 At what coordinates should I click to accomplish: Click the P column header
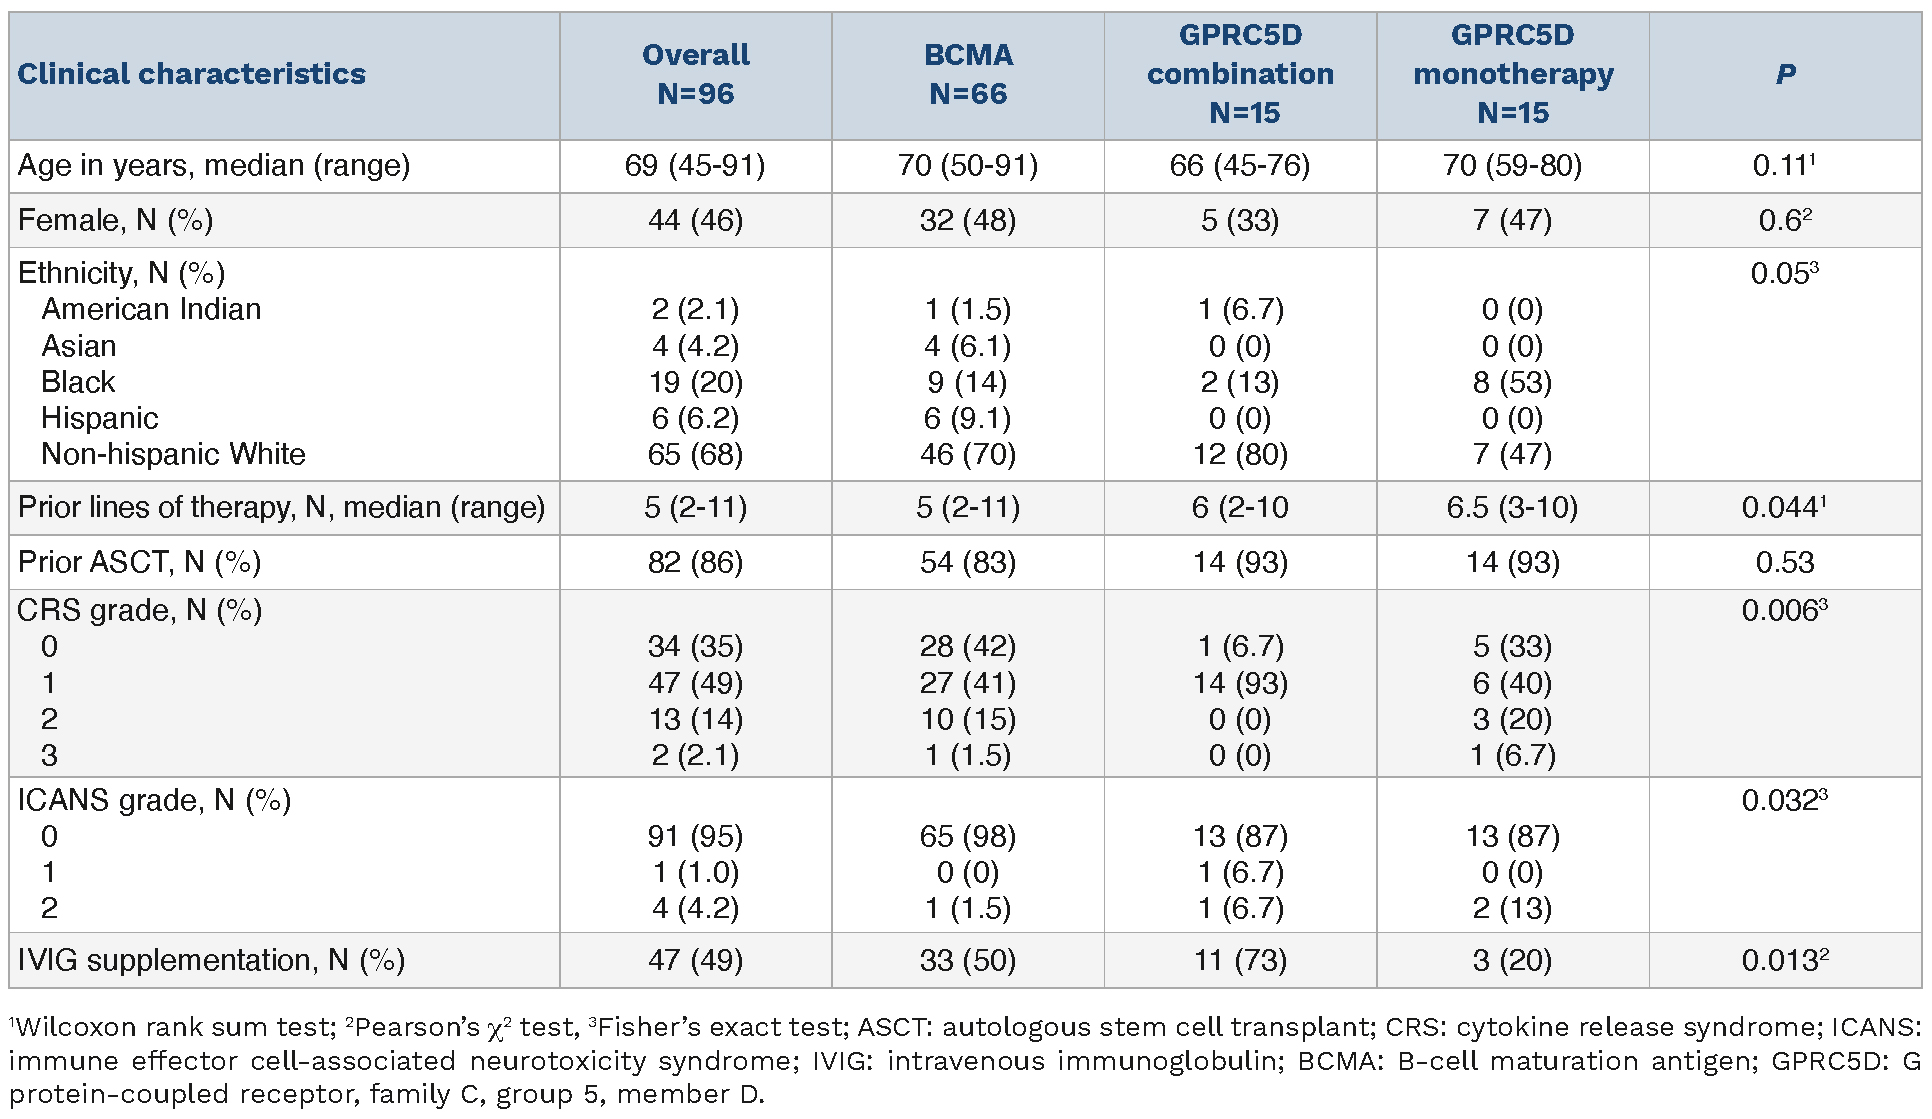click(x=1785, y=74)
